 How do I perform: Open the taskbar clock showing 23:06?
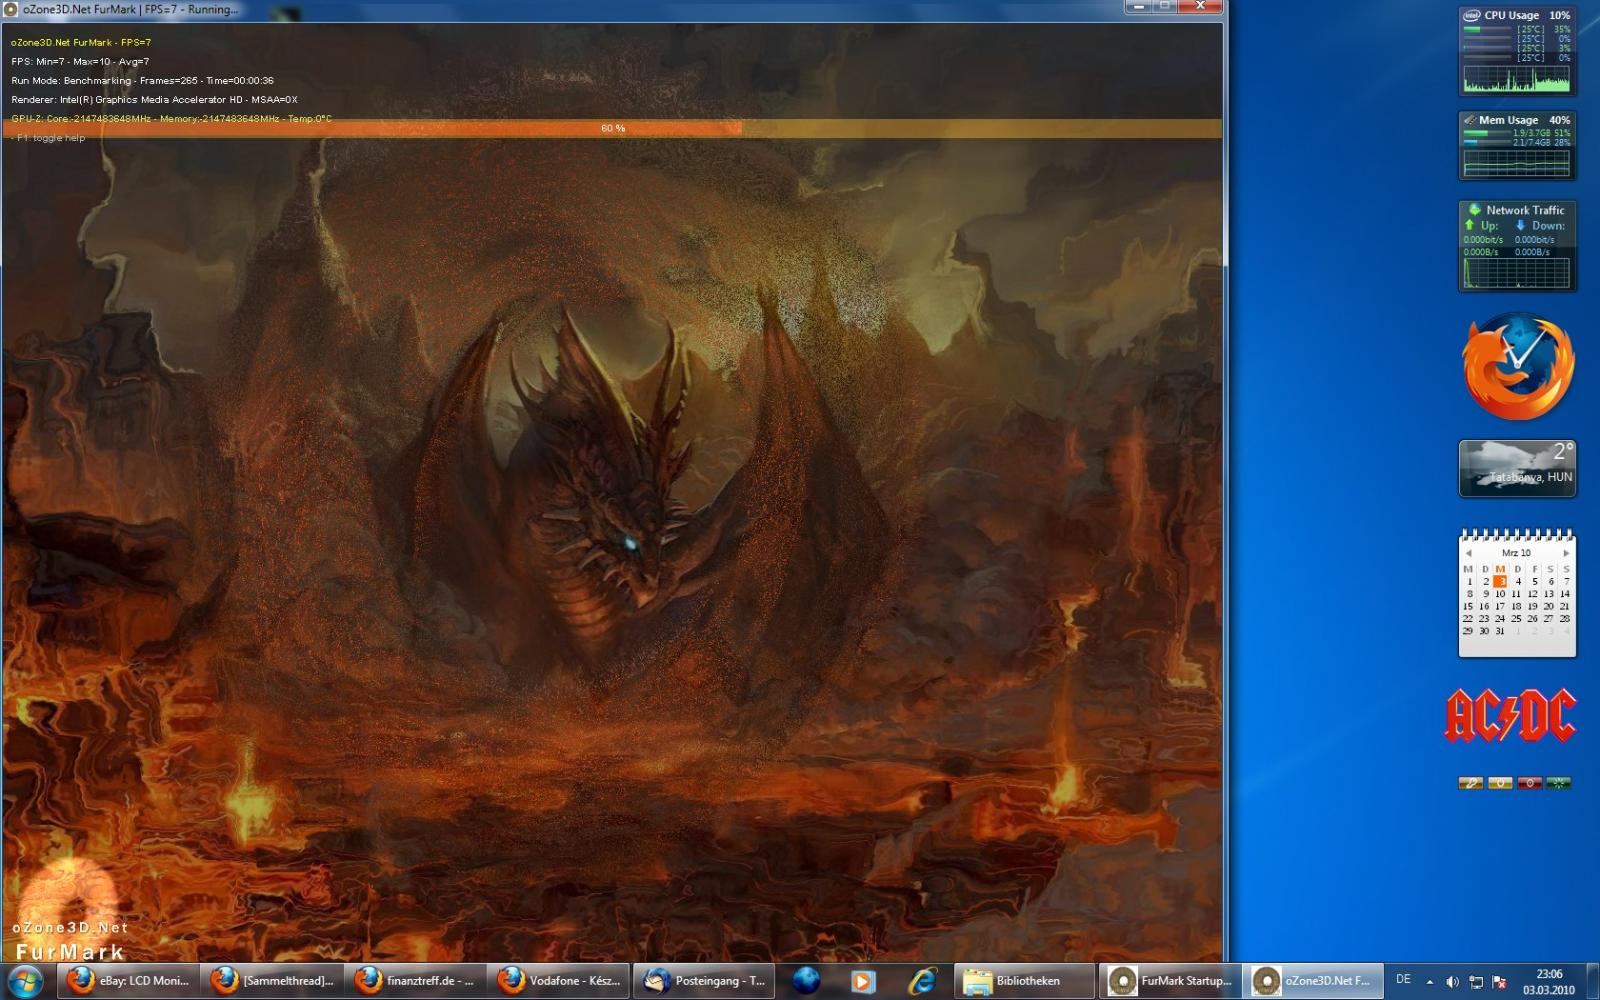tap(1549, 981)
